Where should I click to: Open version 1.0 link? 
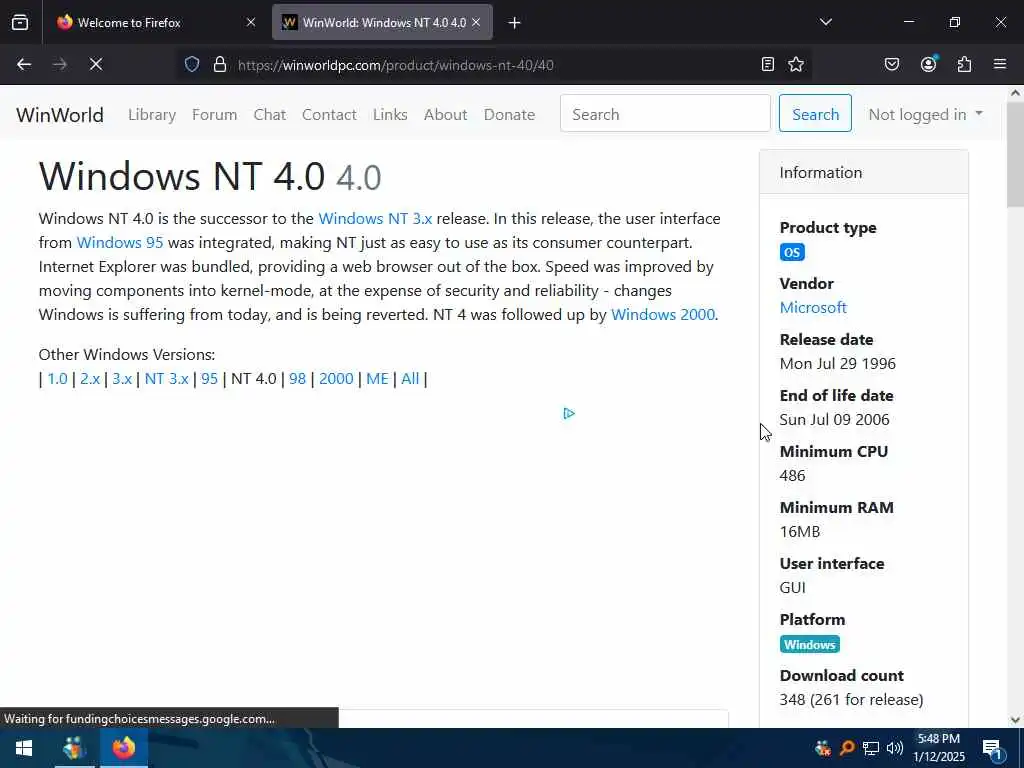click(57, 379)
